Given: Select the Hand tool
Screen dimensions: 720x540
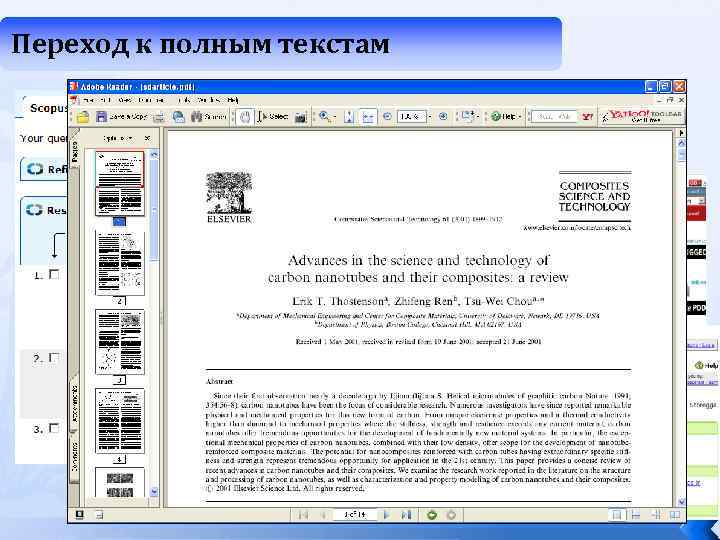Looking at the screenshot, I should [x=245, y=117].
